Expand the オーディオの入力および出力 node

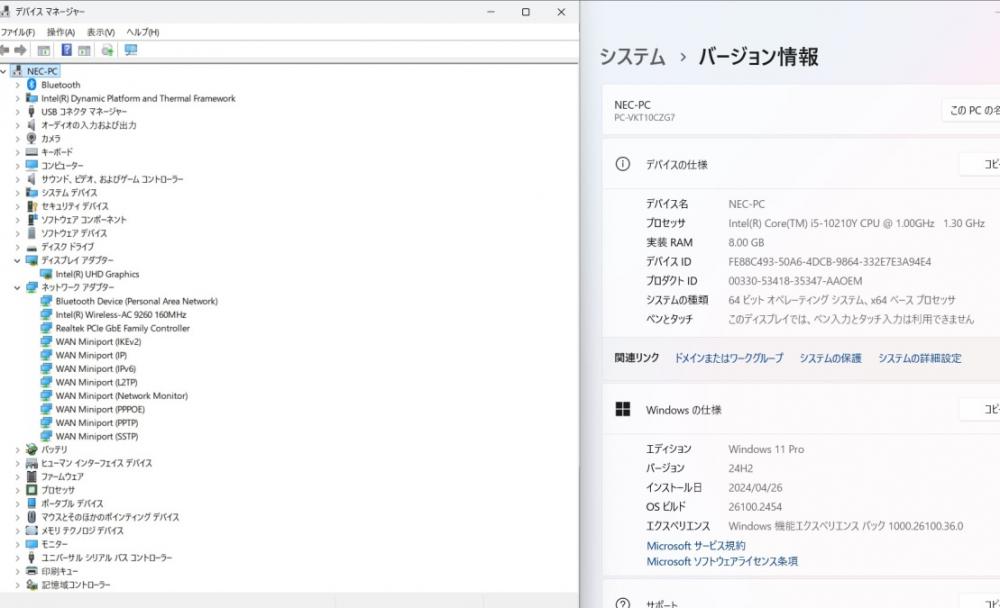point(17,125)
